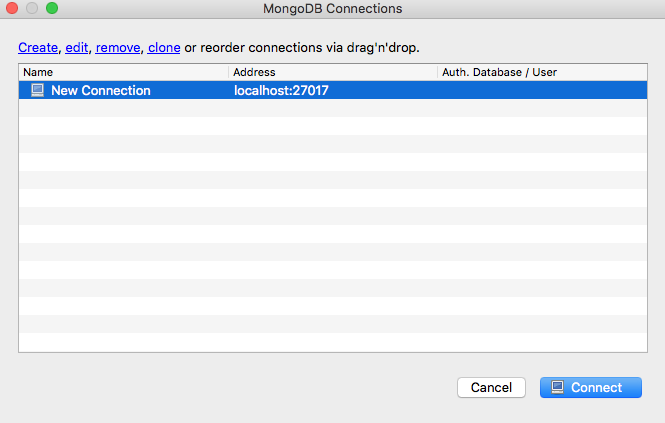Sort by the Address column header
The height and width of the screenshot is (423, 665).
(254, 72)
